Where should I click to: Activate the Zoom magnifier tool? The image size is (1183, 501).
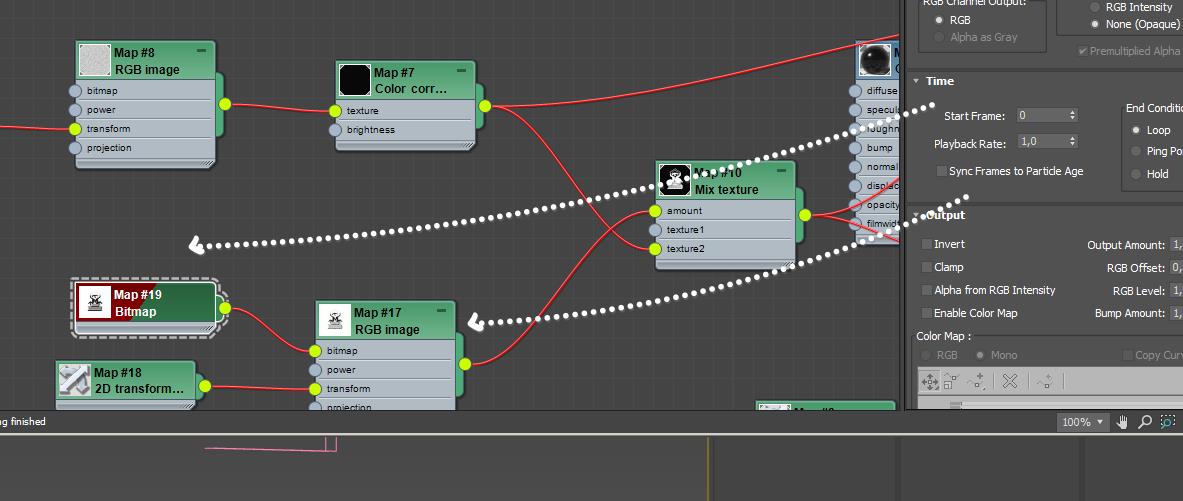pyautogui.click(x=1145, y=422)
